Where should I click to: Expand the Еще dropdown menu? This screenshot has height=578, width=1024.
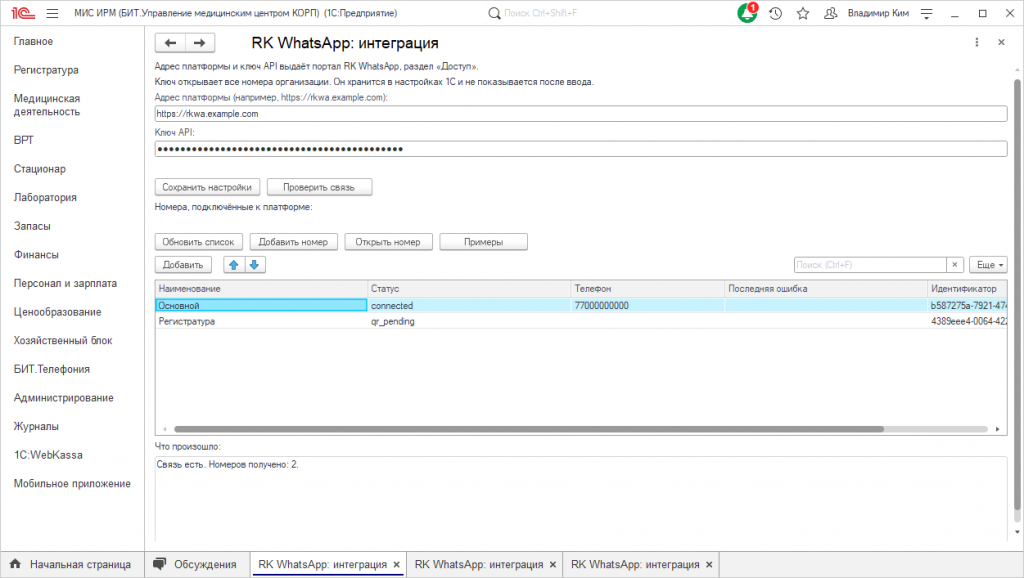(988, 265)
